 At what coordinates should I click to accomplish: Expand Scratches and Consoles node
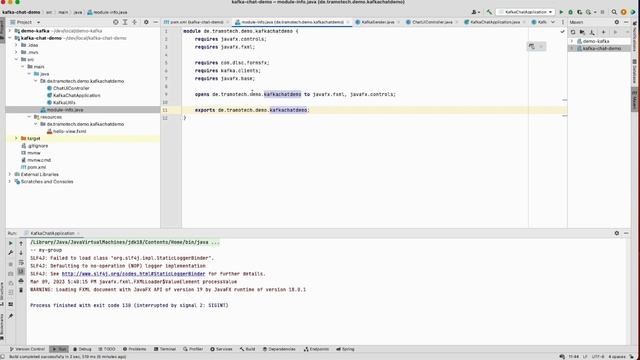[10, 182]
